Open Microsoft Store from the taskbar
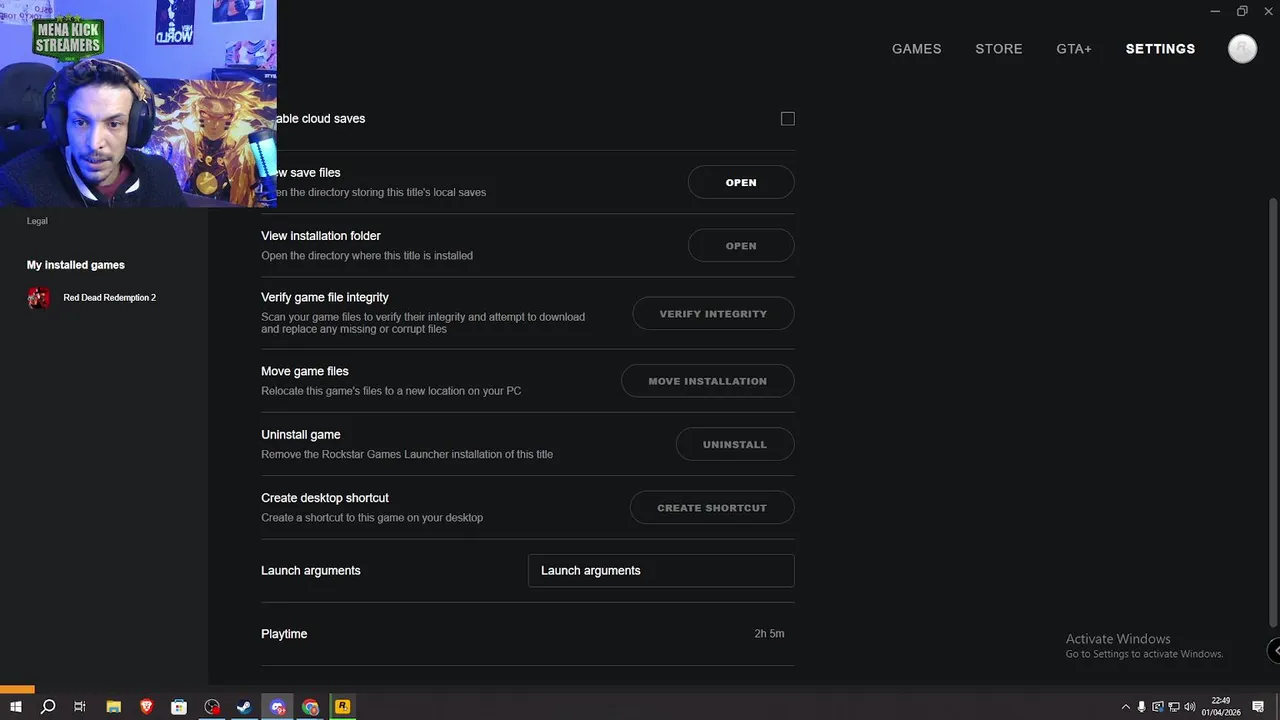This screenshot has width=1280, height=720. pyautogui.click(x=179, y=707)
